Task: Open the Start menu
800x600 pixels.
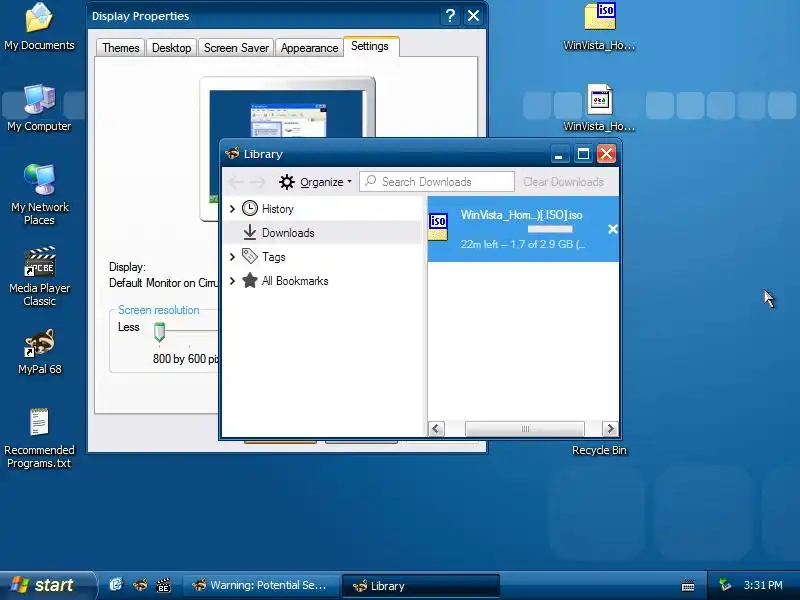Action: (47, 585)
